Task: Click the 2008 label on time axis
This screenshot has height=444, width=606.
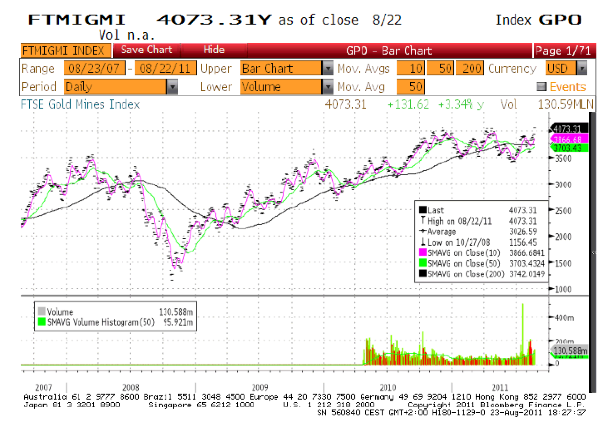Action: pyautogui.click(x=131, y=387)
